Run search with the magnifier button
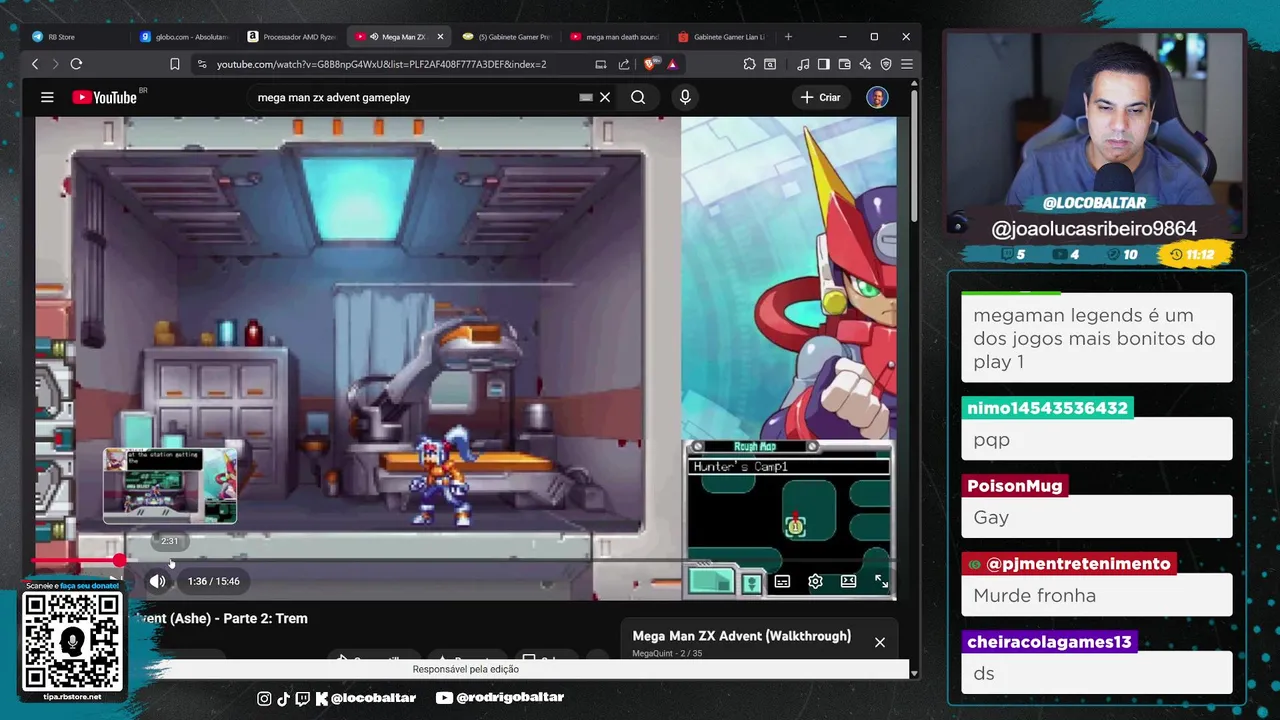The height and width of the screenshot is (720, 1280). coord(638,97)
